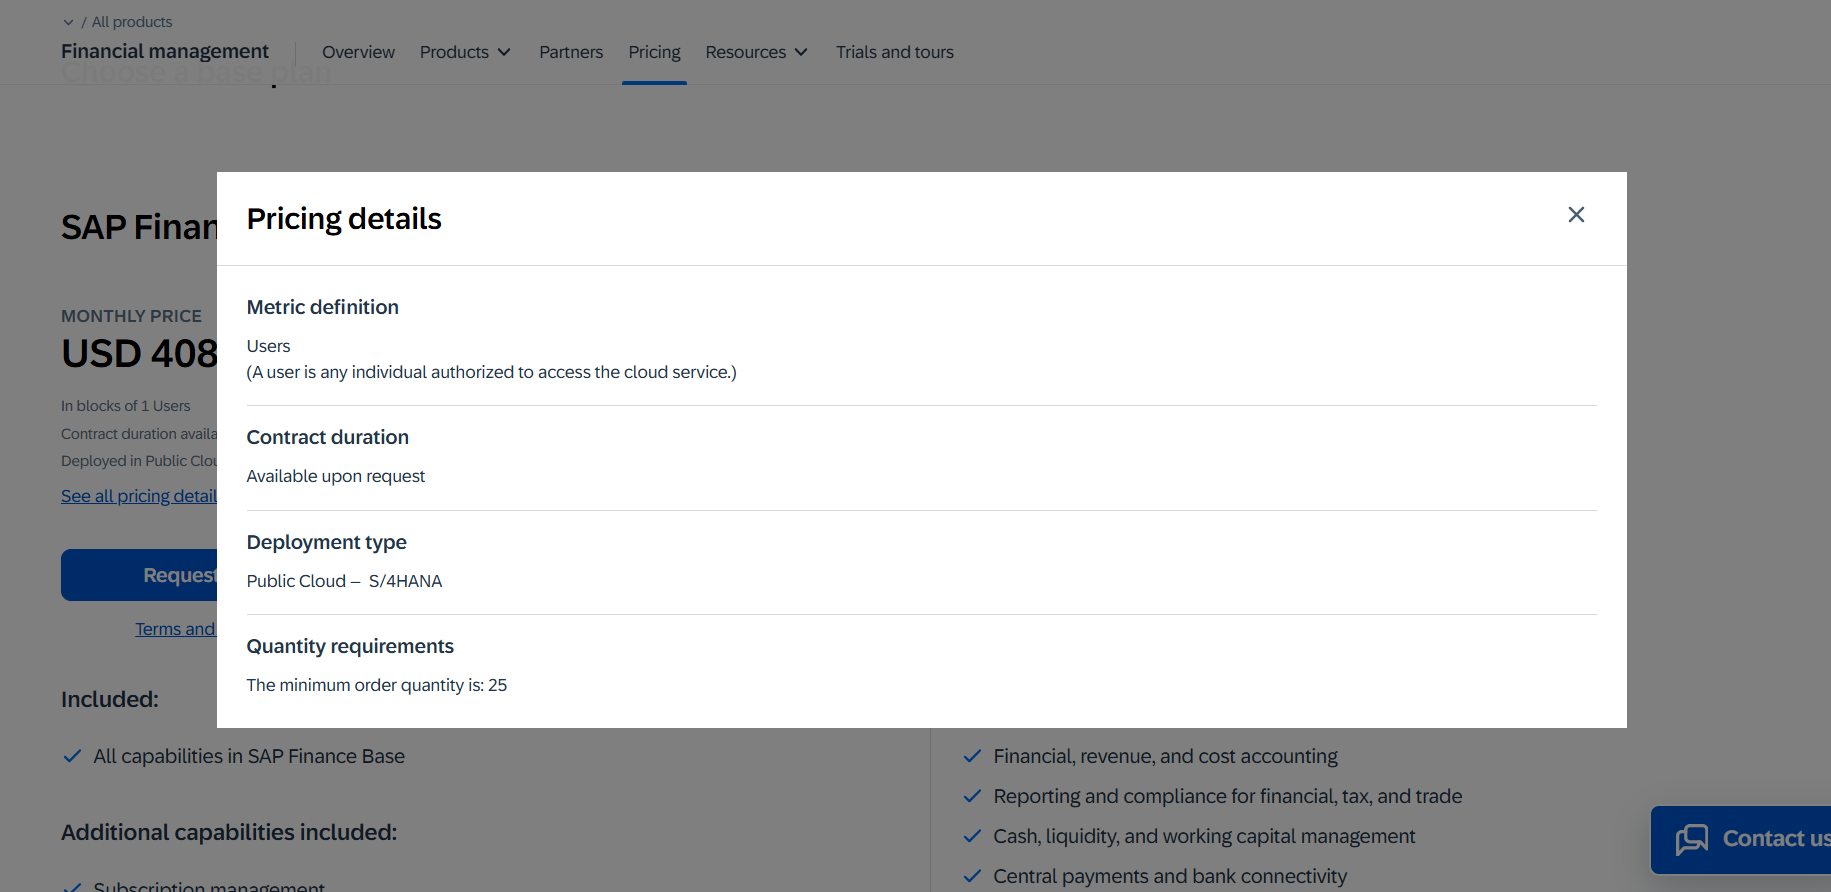Image resolution: width=1831 pixels, height=892 pixels.
Task: Expand the Products dropdown menu
Action: coord(465,52)
